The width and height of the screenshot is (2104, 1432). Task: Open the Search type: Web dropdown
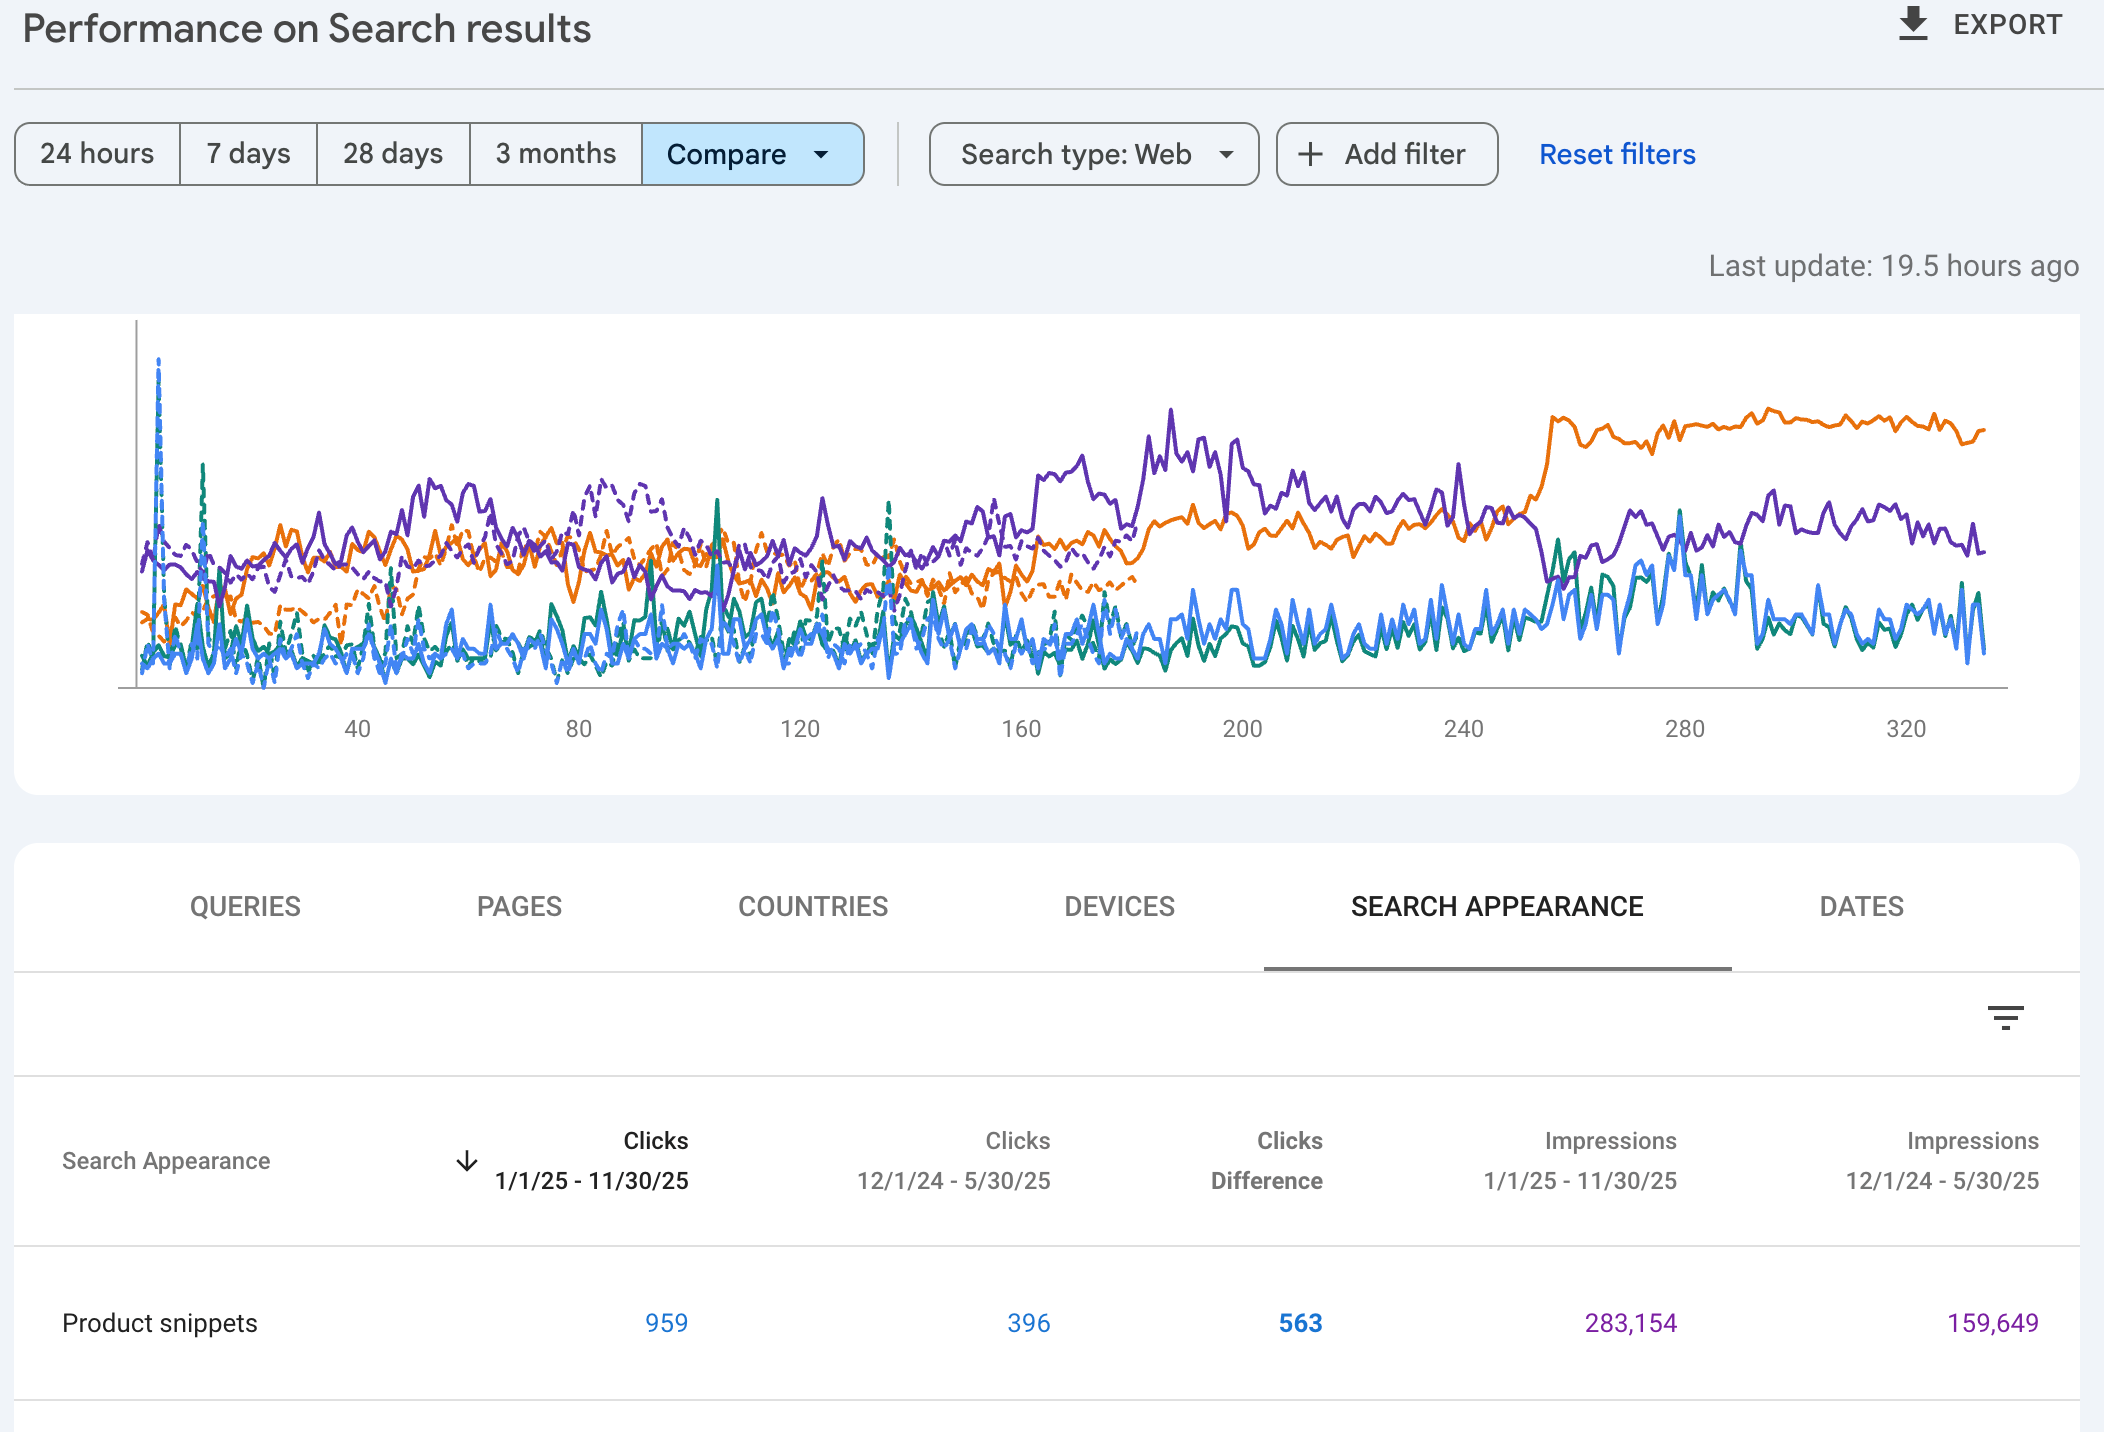point(1094,154)
